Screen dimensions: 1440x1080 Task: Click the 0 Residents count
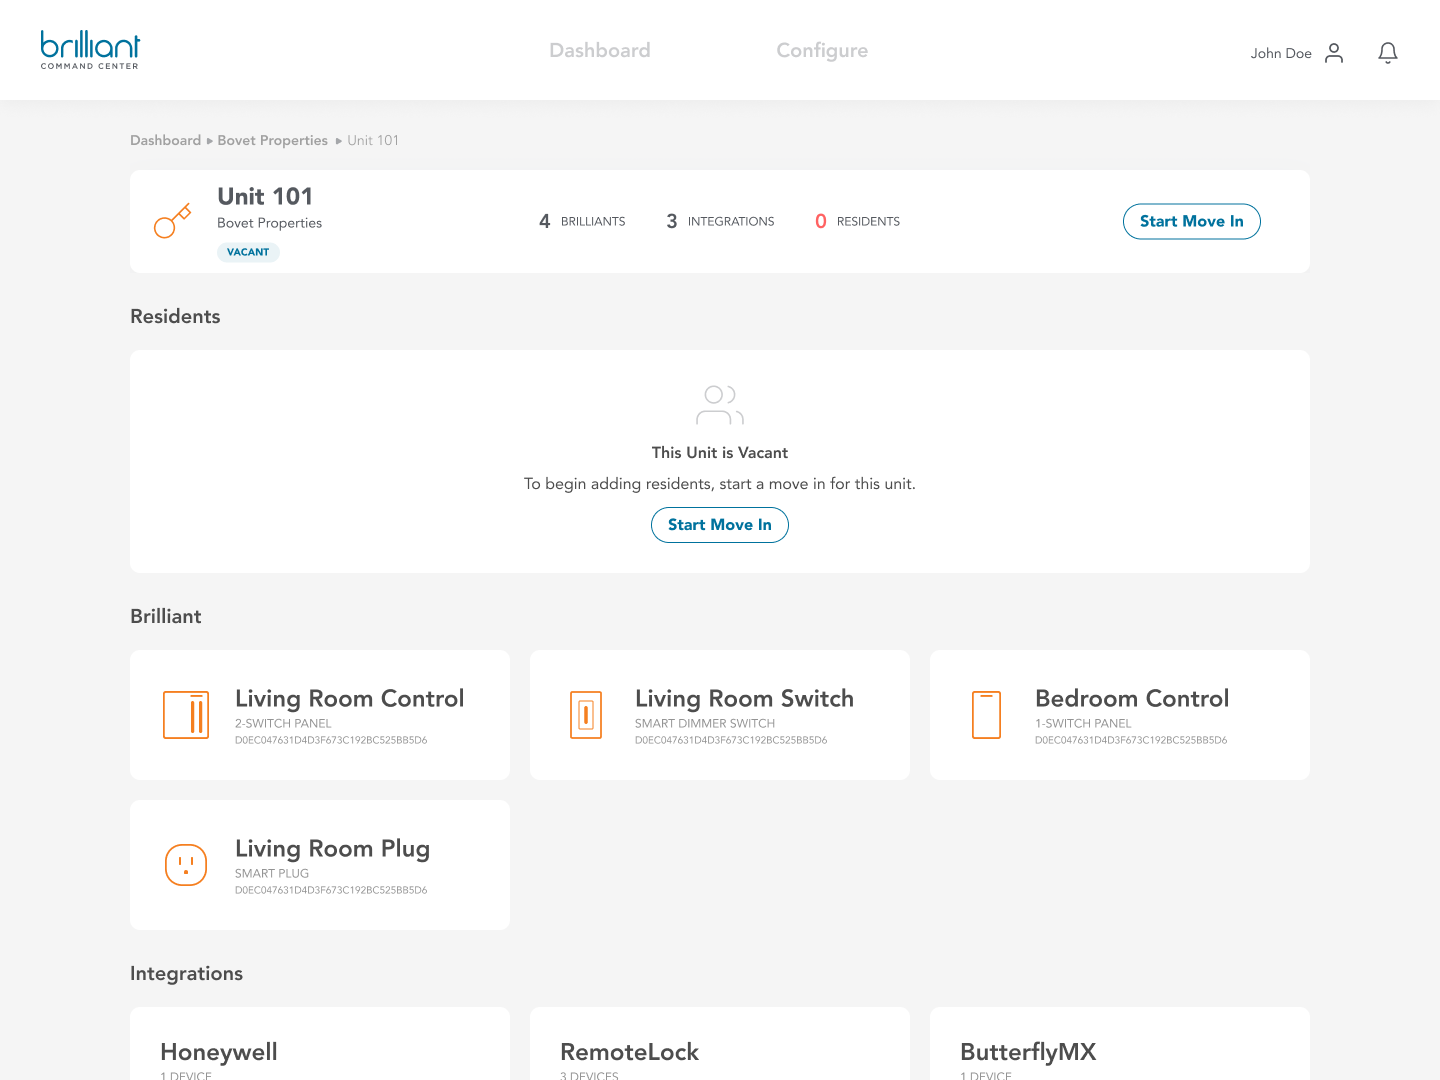tap(857, 221)
